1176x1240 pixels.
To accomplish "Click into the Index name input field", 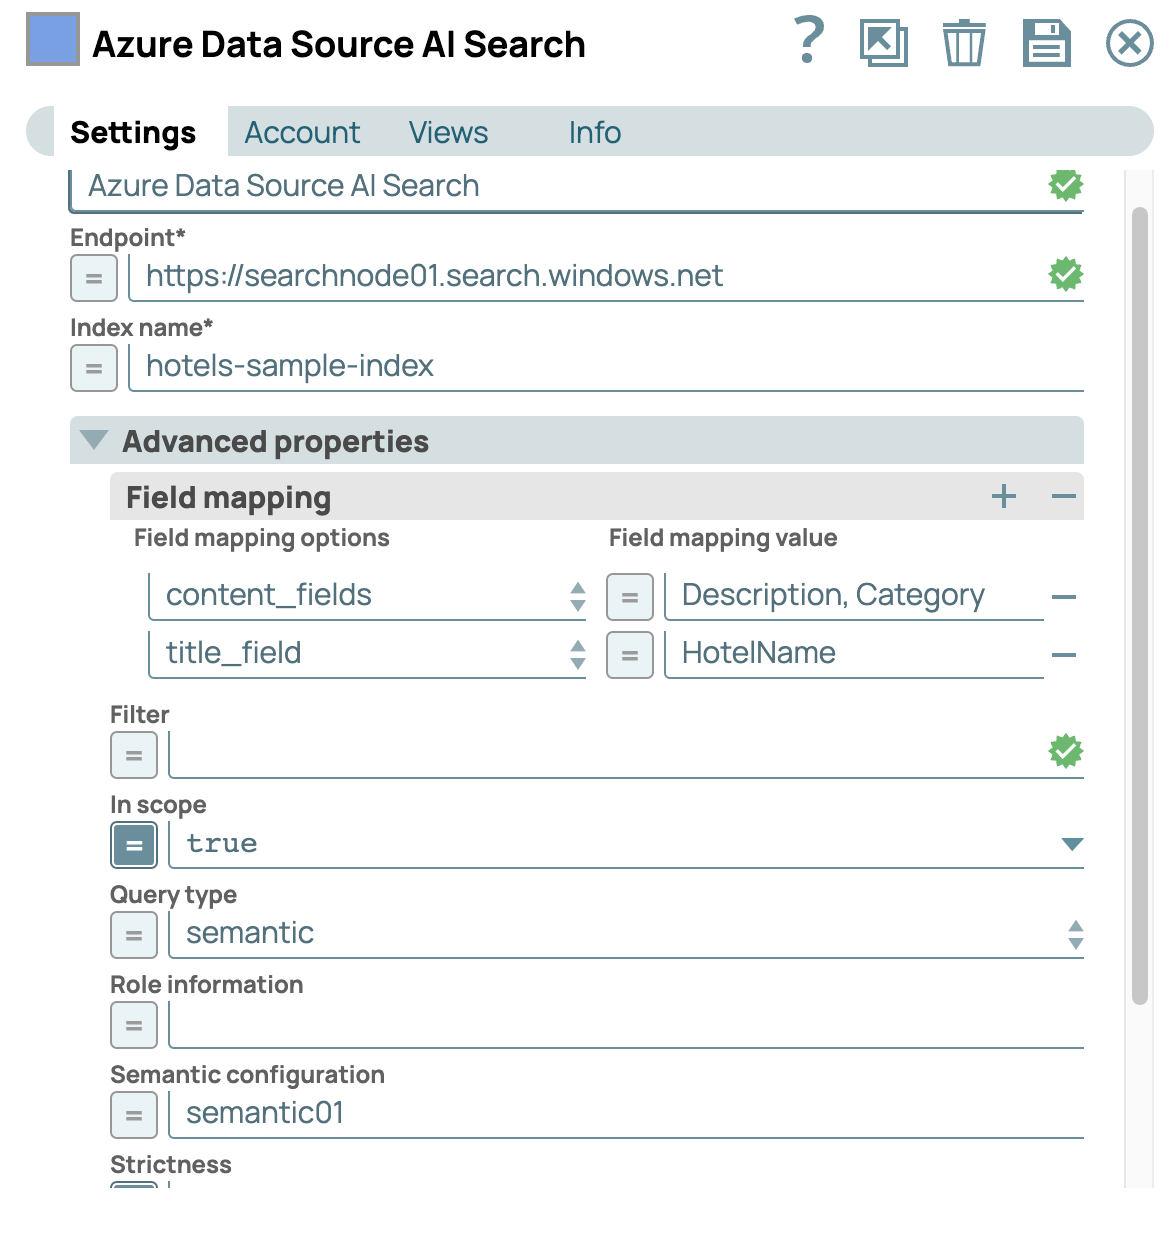I will [x=600, y=366].
